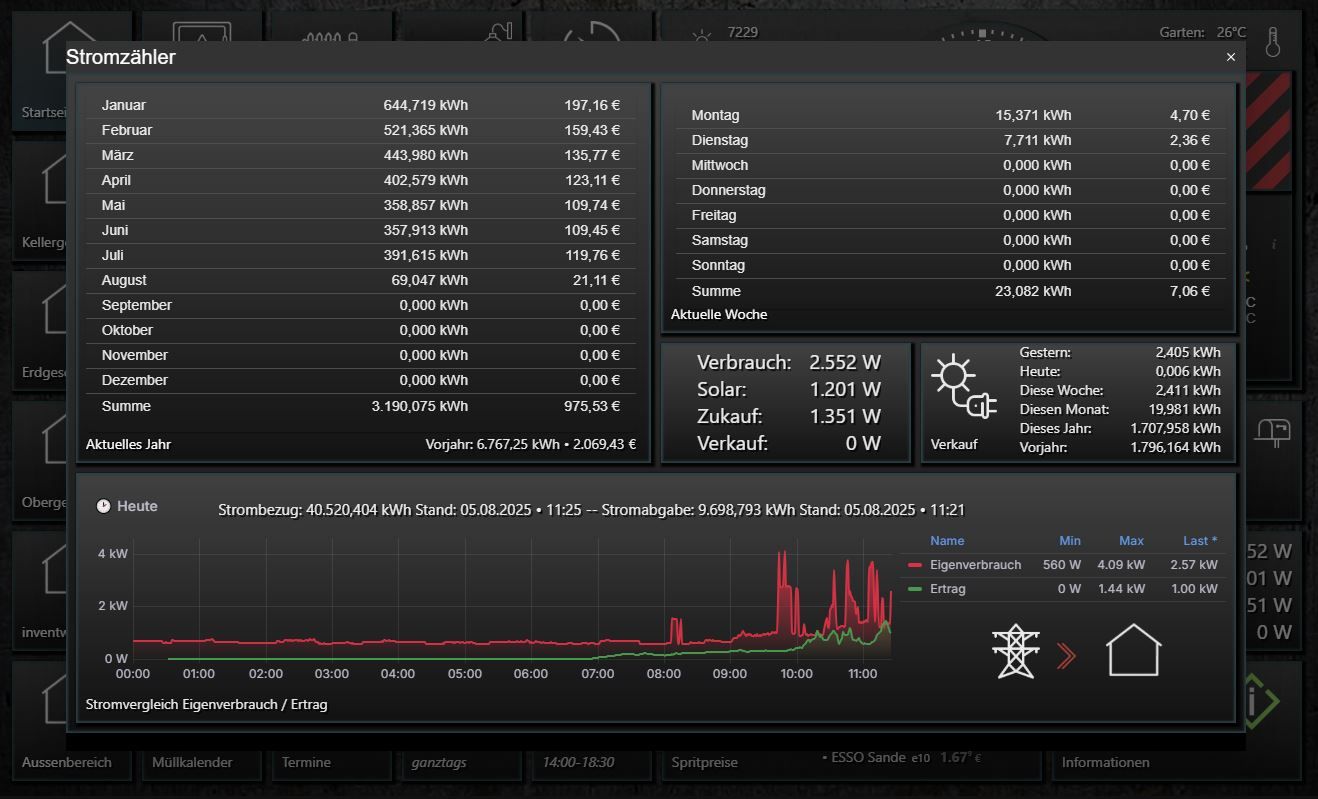Click the August value 69,047 kWh
Screen dimensions: 1318x799
click(429, 280)
